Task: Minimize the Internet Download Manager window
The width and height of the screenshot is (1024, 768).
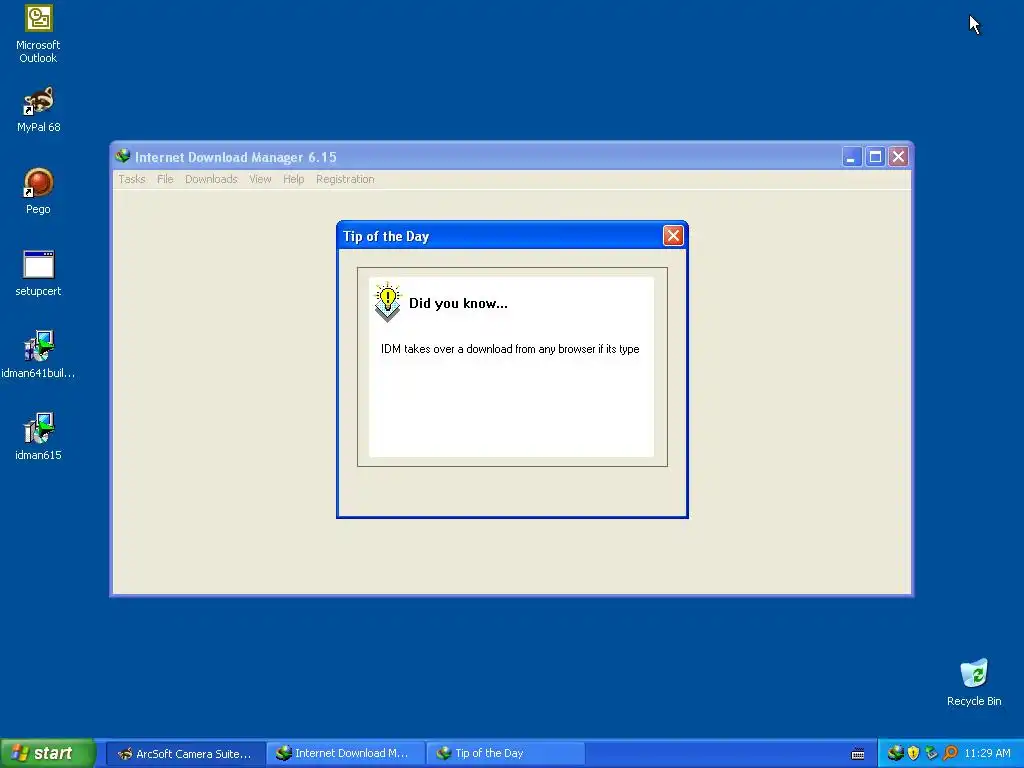Action: coord(851,157)
